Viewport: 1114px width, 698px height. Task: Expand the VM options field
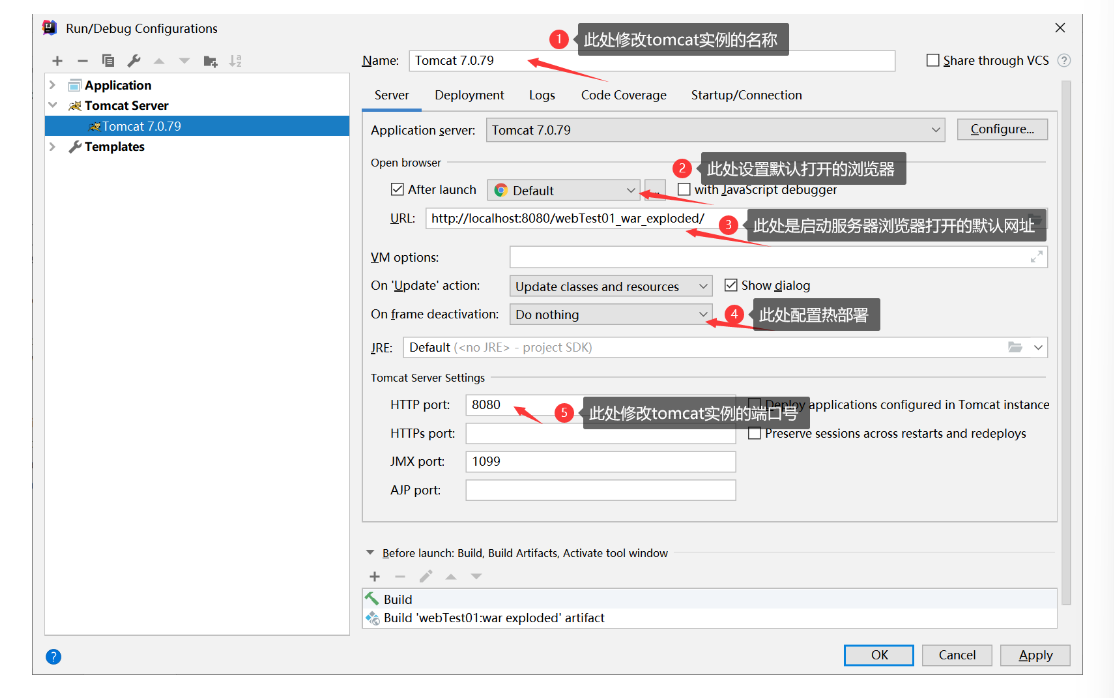click(x=1037, y=257)
